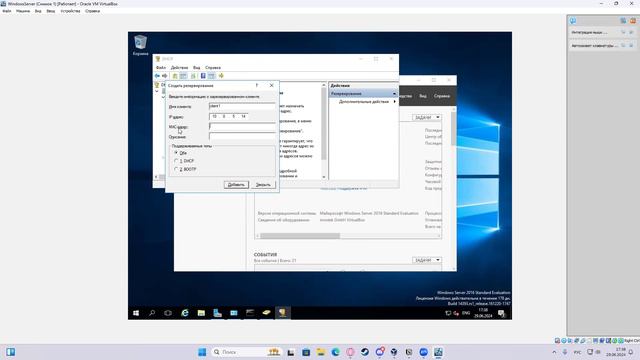Viewport: 640px width, 360px height.
Task: Click the 'Добавить' button
Action: 236,185
